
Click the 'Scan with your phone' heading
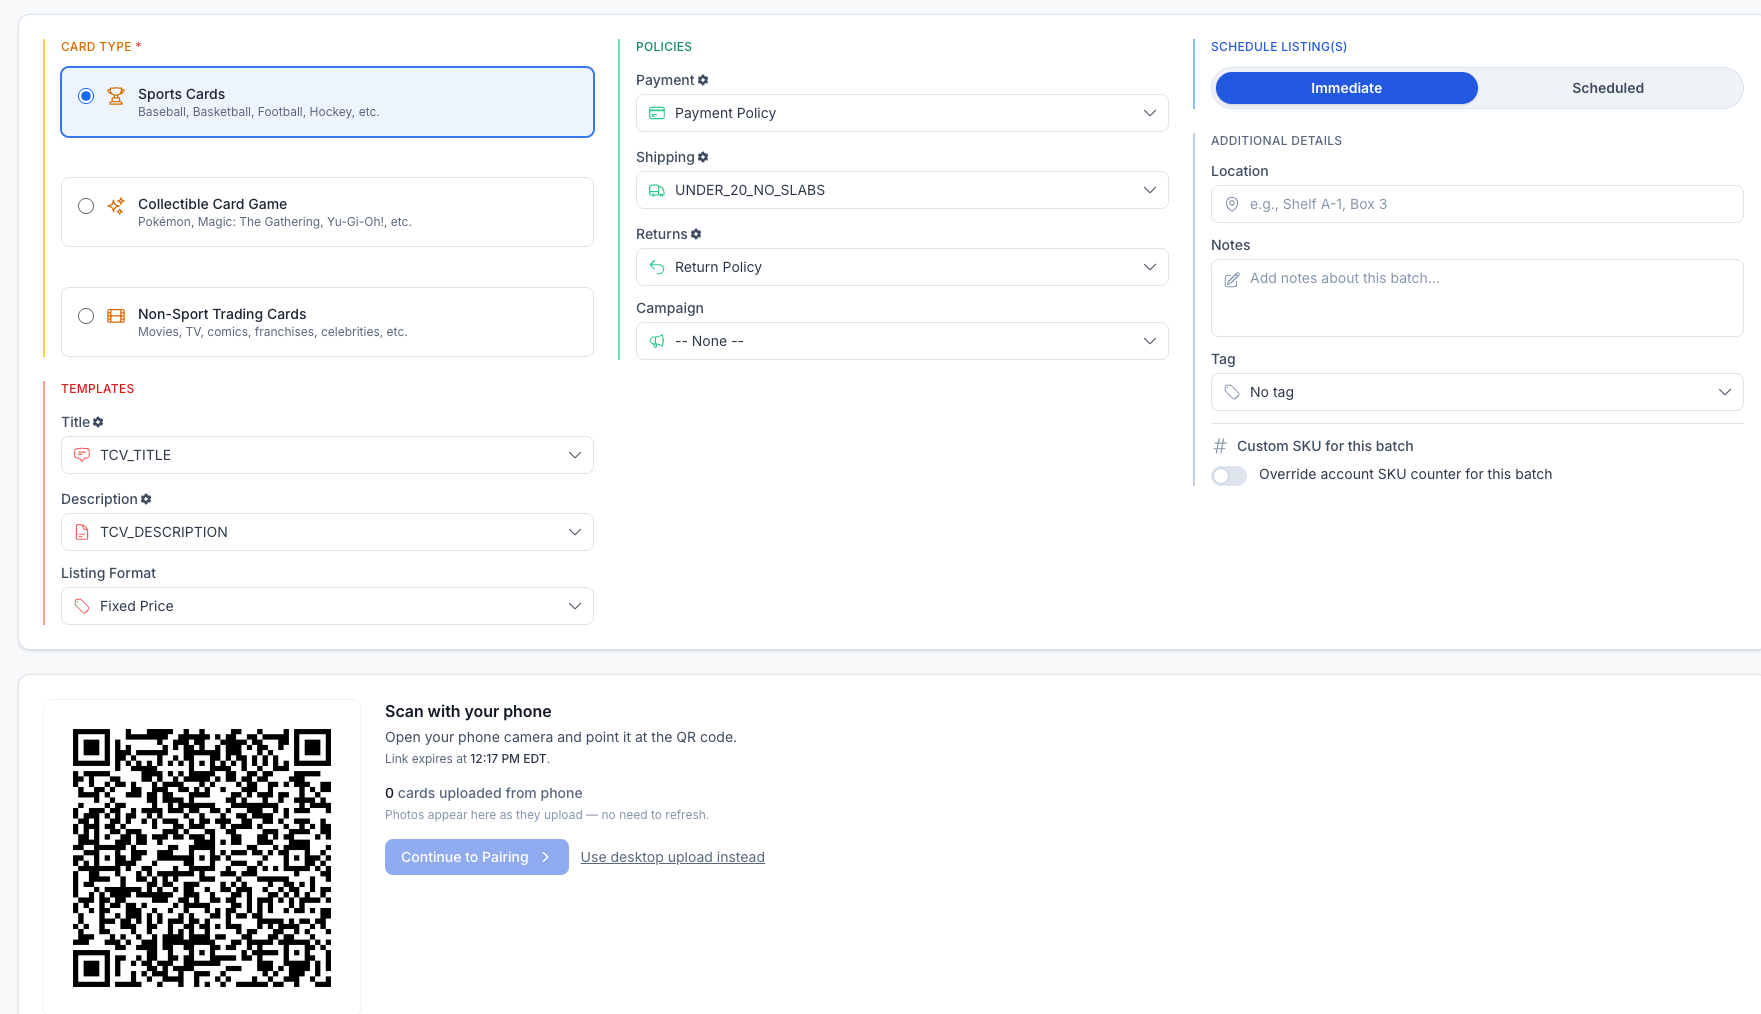tap(468, 711)
